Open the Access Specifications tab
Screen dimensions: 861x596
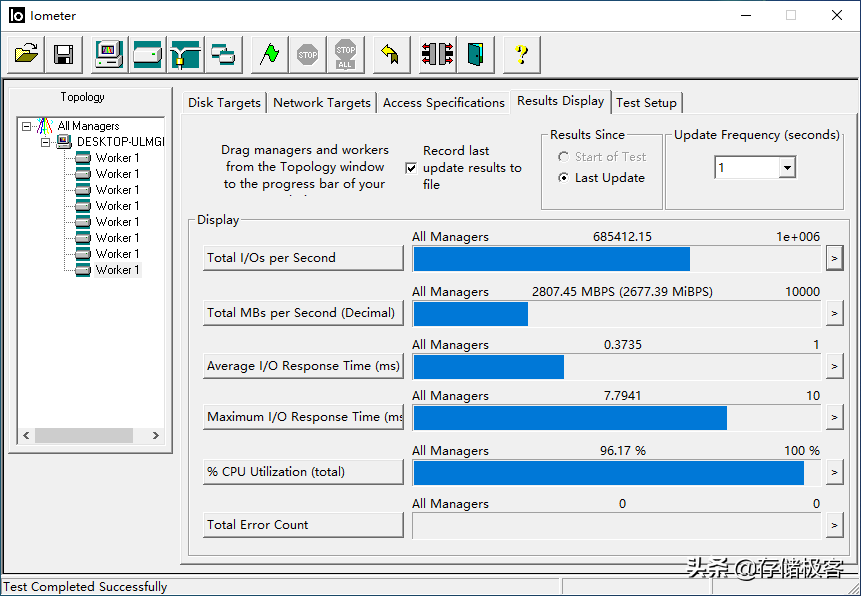click(x=444, y=103)
